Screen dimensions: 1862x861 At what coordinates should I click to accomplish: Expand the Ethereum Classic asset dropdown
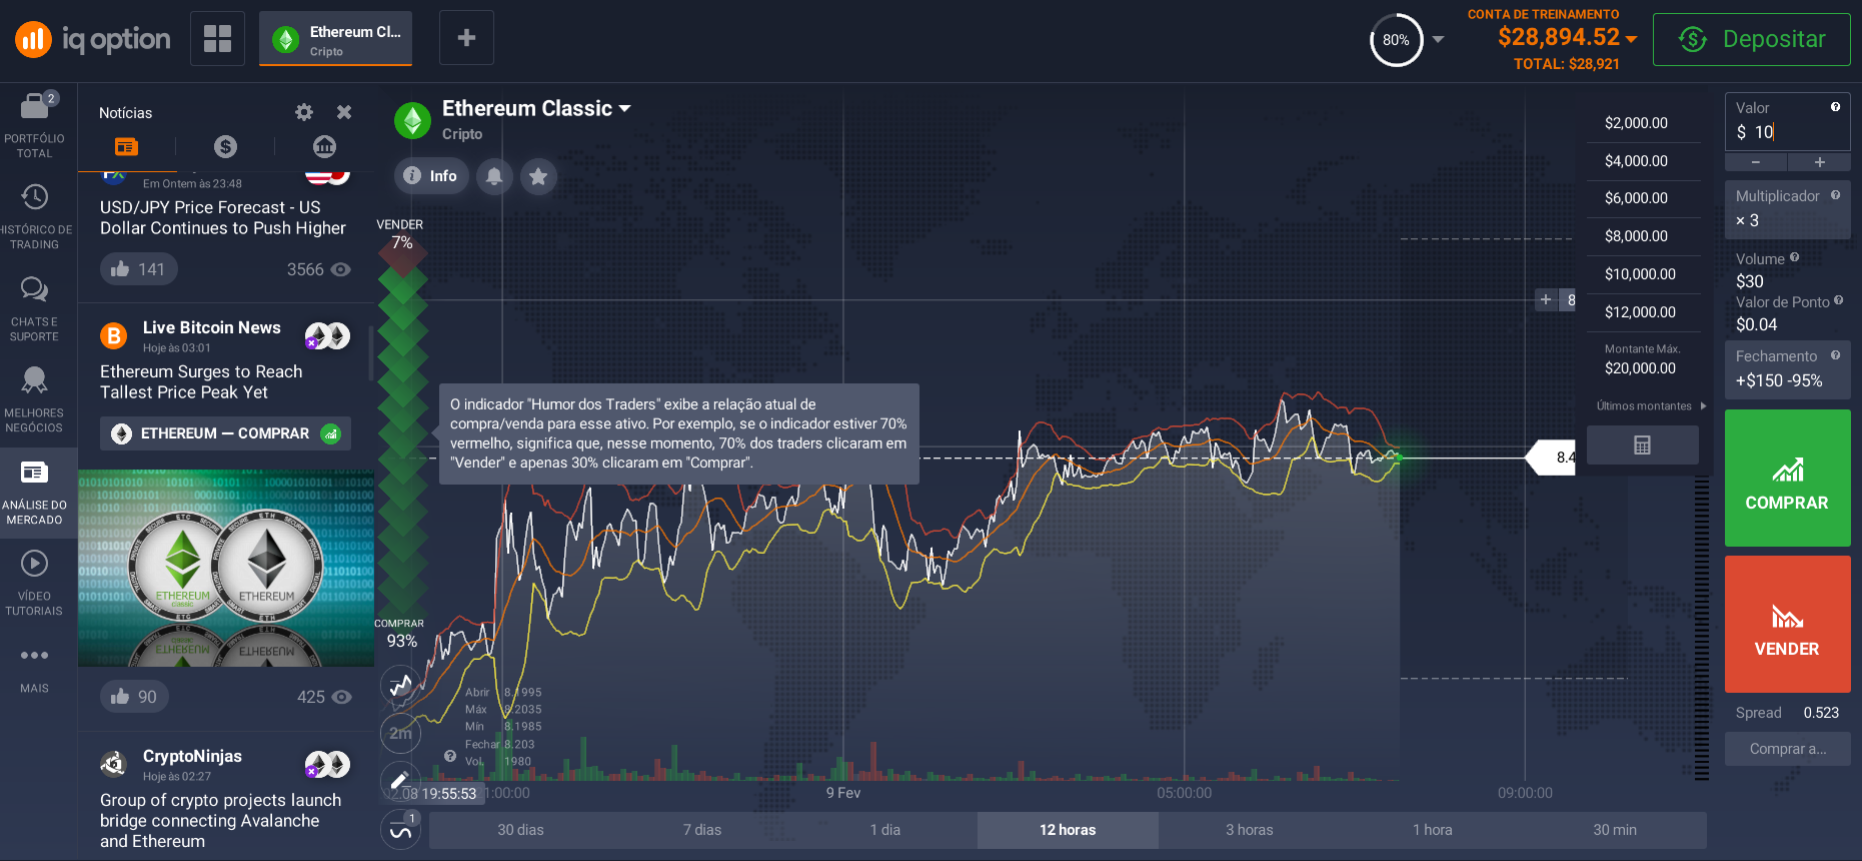[x=625, y=109]
